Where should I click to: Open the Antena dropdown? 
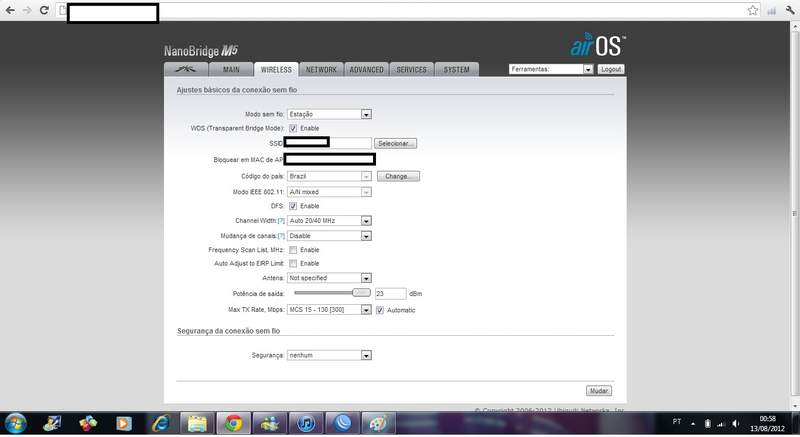[x=329, y=278]
